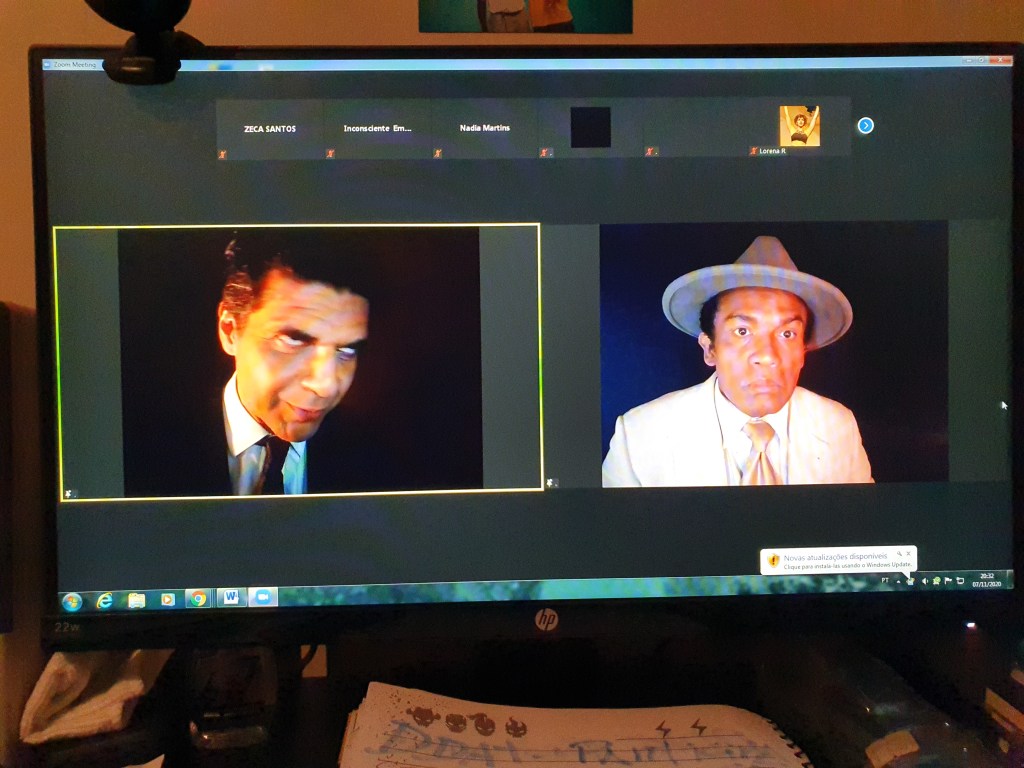
Task: Launch Internet Explorer from the taskbar
Action: coord(104,600)
